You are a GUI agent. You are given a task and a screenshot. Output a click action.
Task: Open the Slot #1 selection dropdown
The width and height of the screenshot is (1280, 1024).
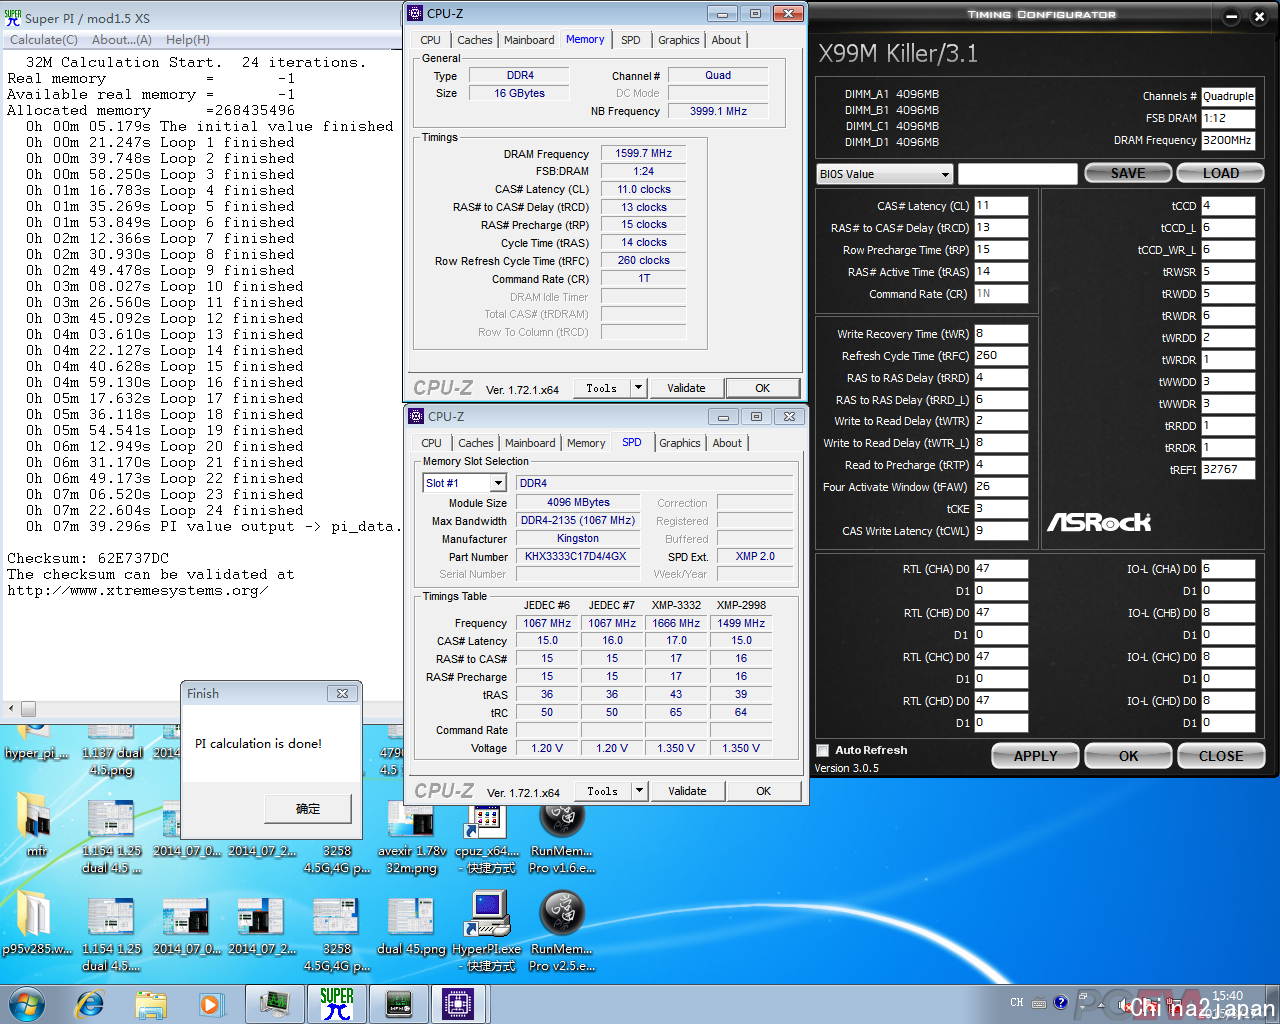[x=497, y=483]
